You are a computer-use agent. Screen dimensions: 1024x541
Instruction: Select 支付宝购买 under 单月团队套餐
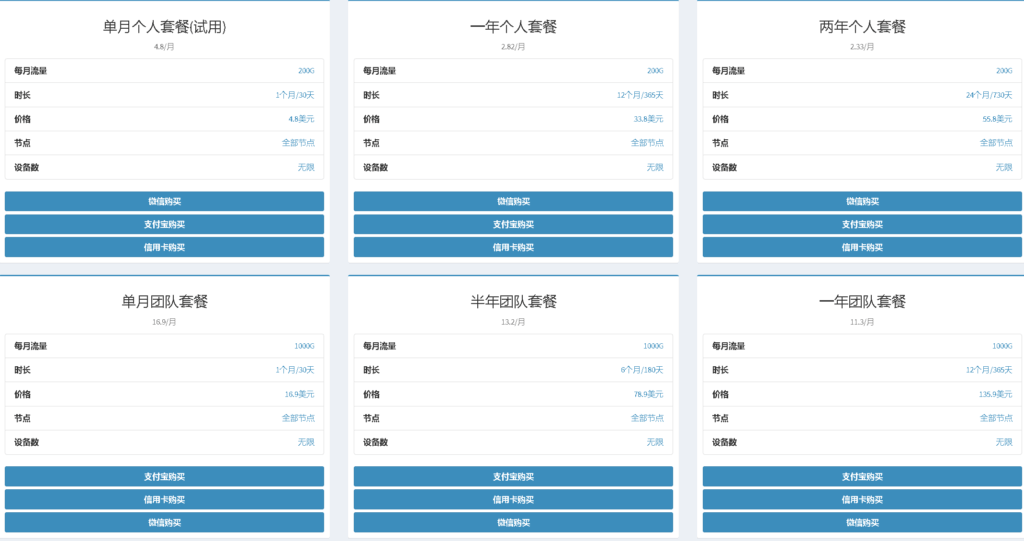click(164, 476)
